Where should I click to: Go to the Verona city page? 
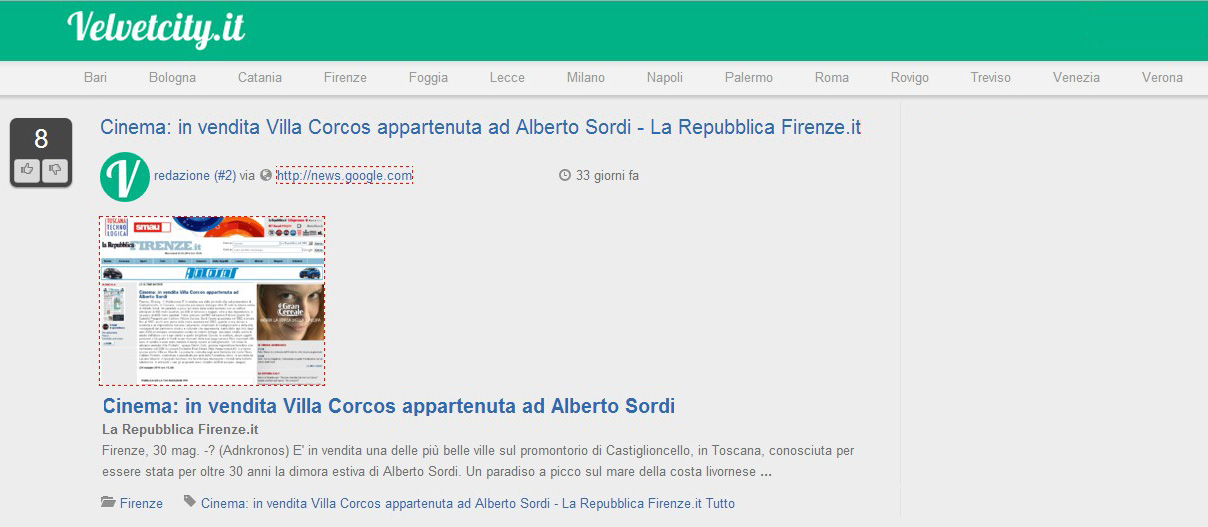[1162, 77]
